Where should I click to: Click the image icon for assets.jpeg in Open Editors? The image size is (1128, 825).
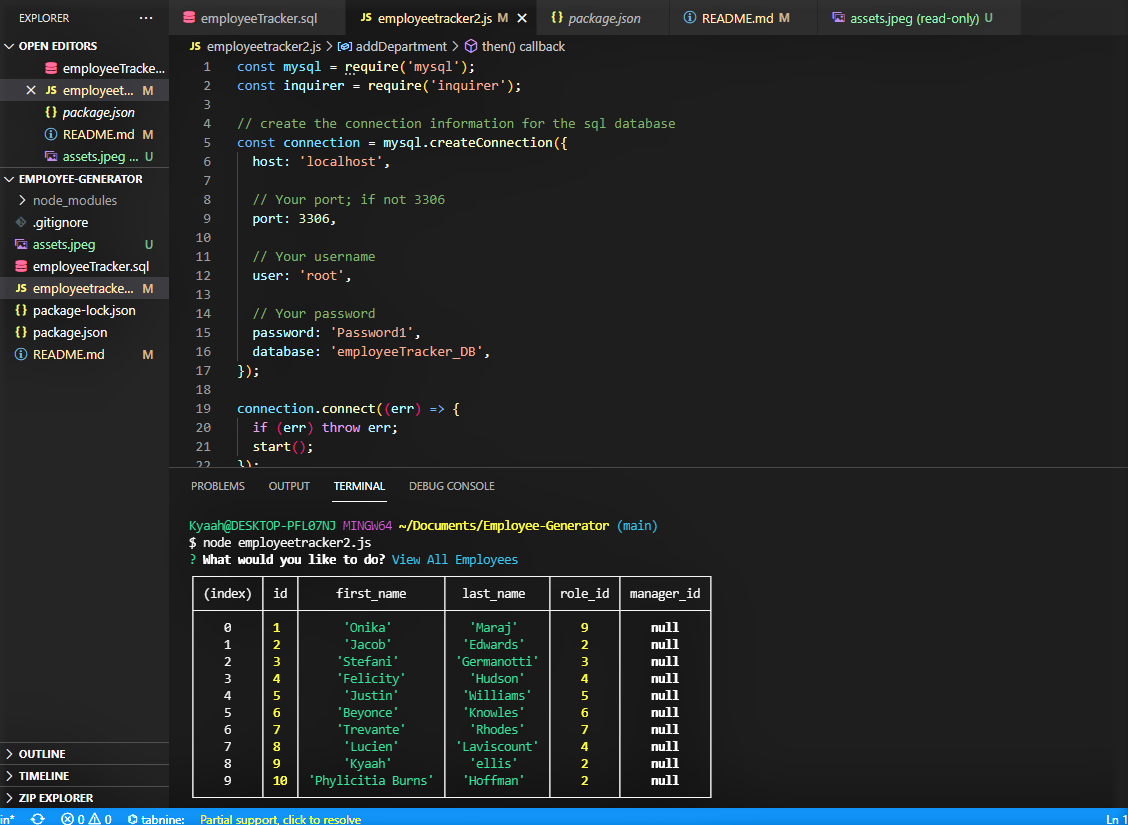click(x=51, y=156)
